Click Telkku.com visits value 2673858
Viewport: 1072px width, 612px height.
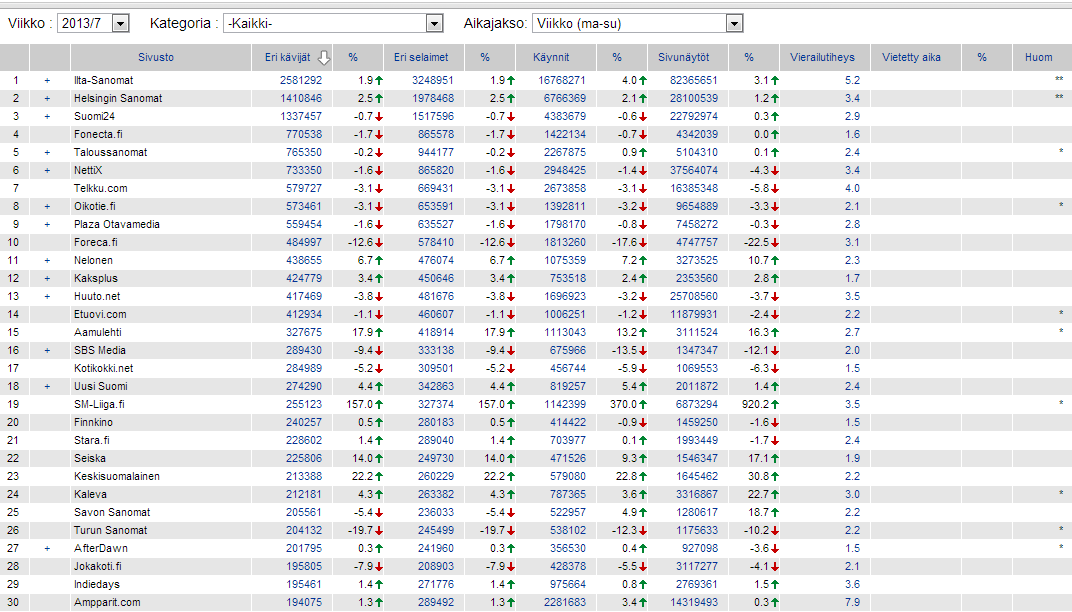(565, 189)
